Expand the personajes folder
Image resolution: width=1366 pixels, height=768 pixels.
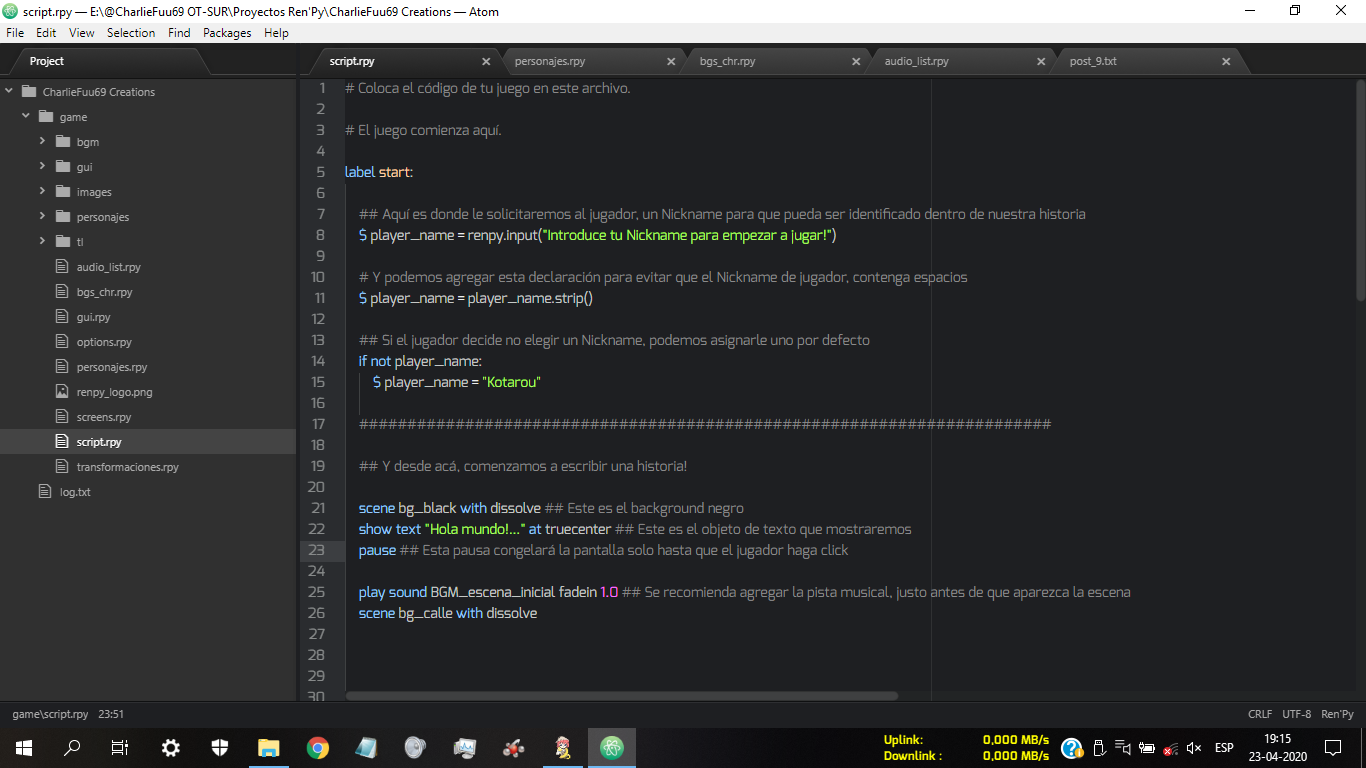click(x=43, y=217)
